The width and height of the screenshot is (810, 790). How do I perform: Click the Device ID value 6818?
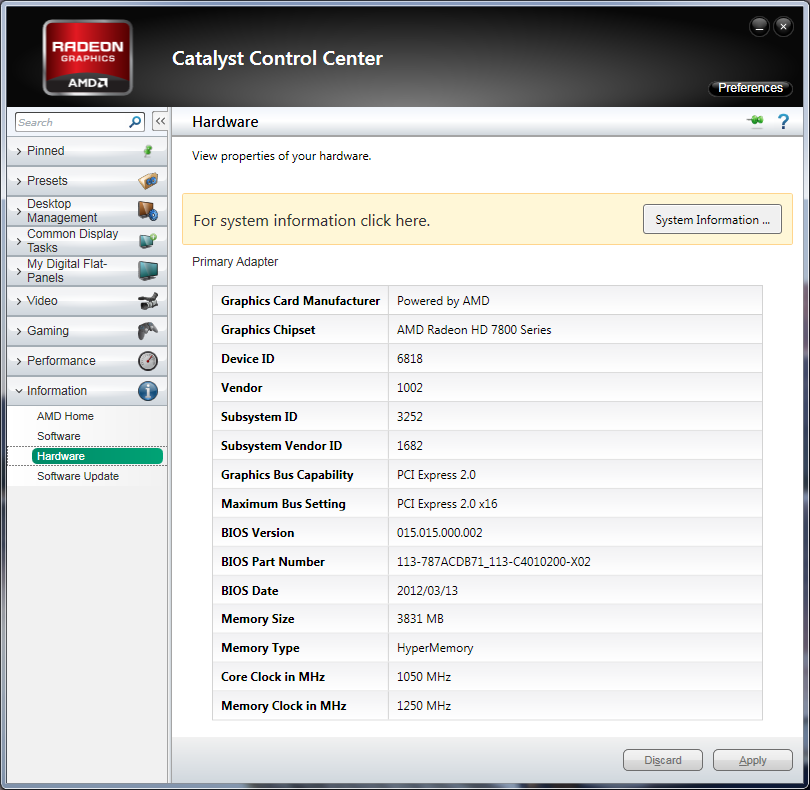click(410, 359)
